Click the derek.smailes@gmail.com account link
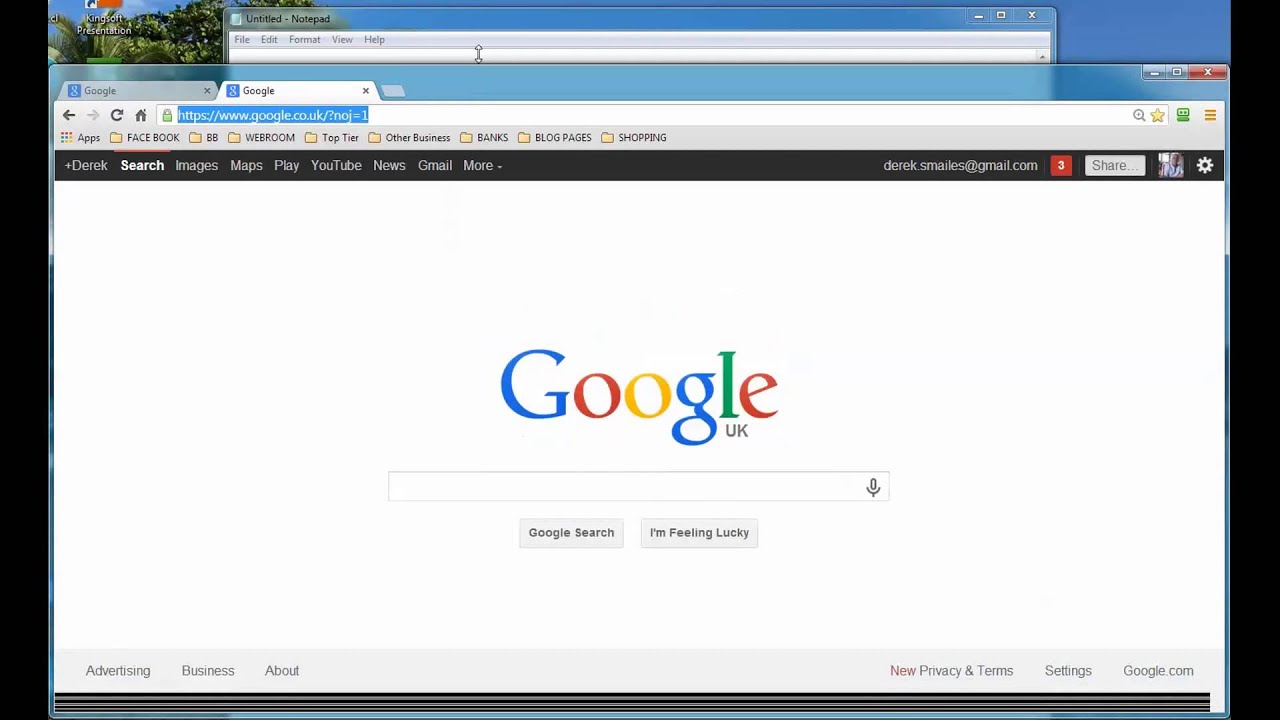The image size is (1280, 720). (960, 166)
